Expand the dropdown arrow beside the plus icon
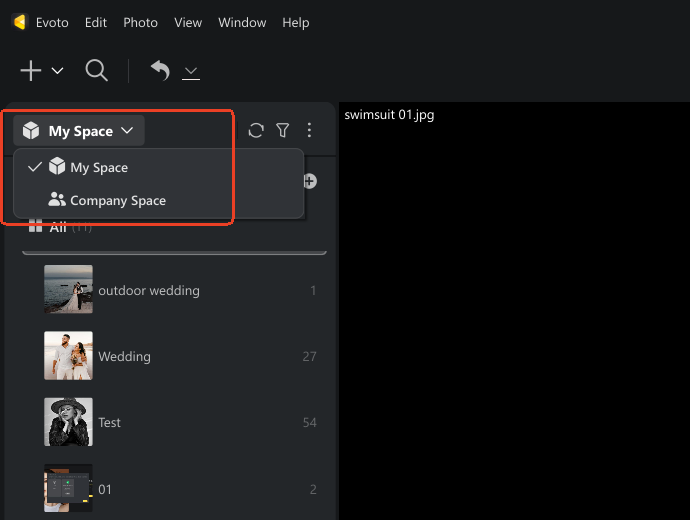 pos(57,71)
